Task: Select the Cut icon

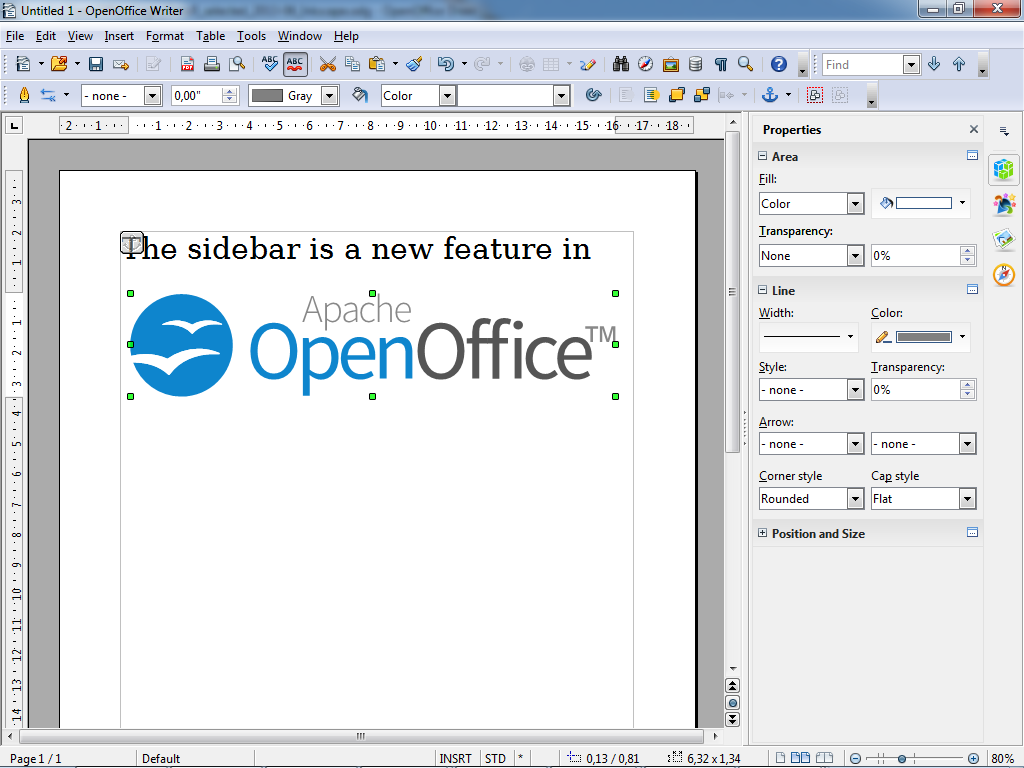Action: pyautogui.click(x=328, y=62)
